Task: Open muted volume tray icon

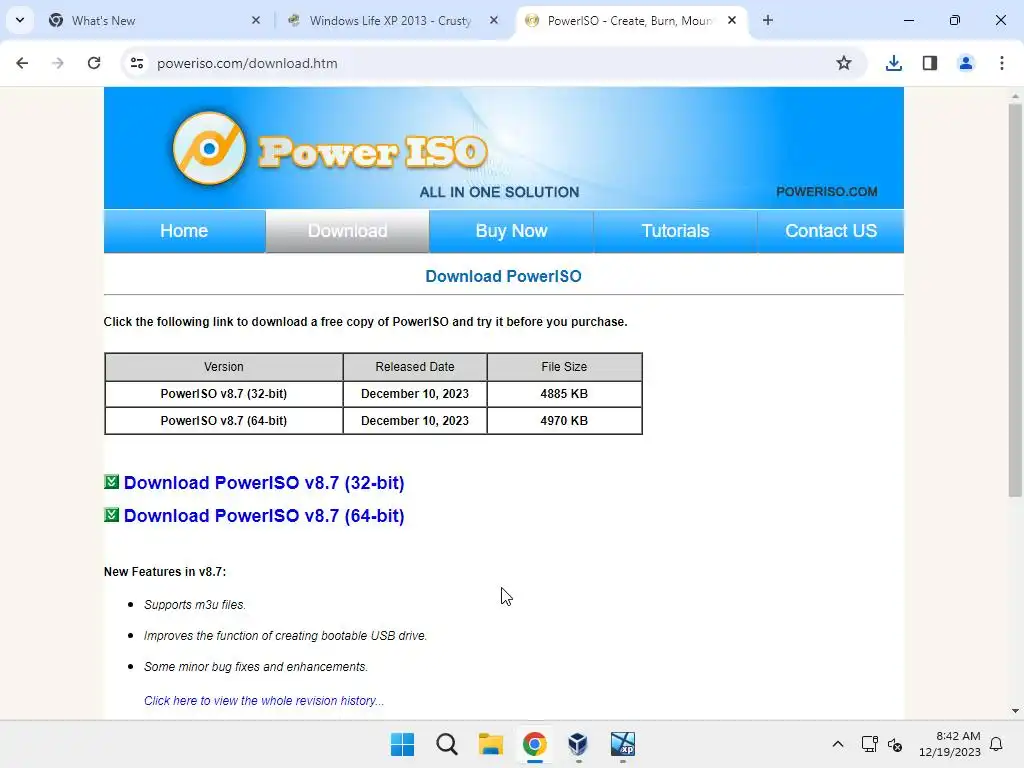Action: click(895, 744)
